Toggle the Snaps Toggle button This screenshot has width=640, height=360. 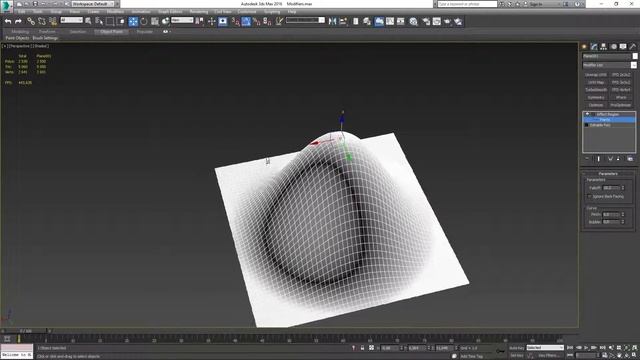click(x=236, y=21)
